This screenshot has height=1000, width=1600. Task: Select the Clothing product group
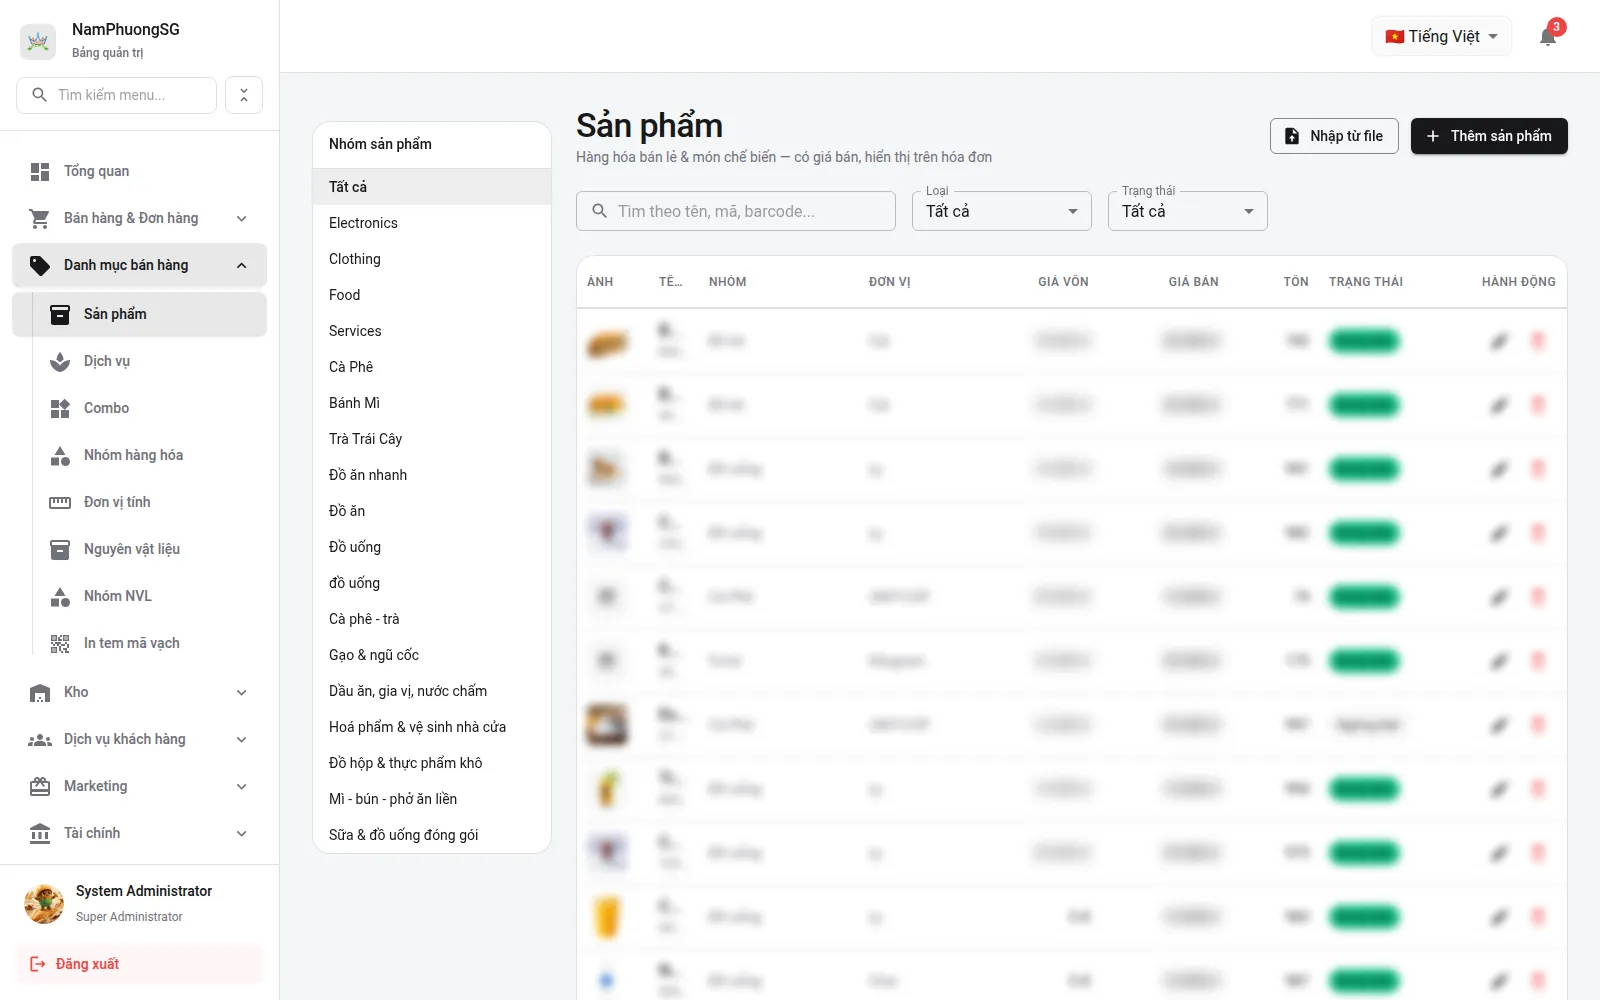(432, 259)
